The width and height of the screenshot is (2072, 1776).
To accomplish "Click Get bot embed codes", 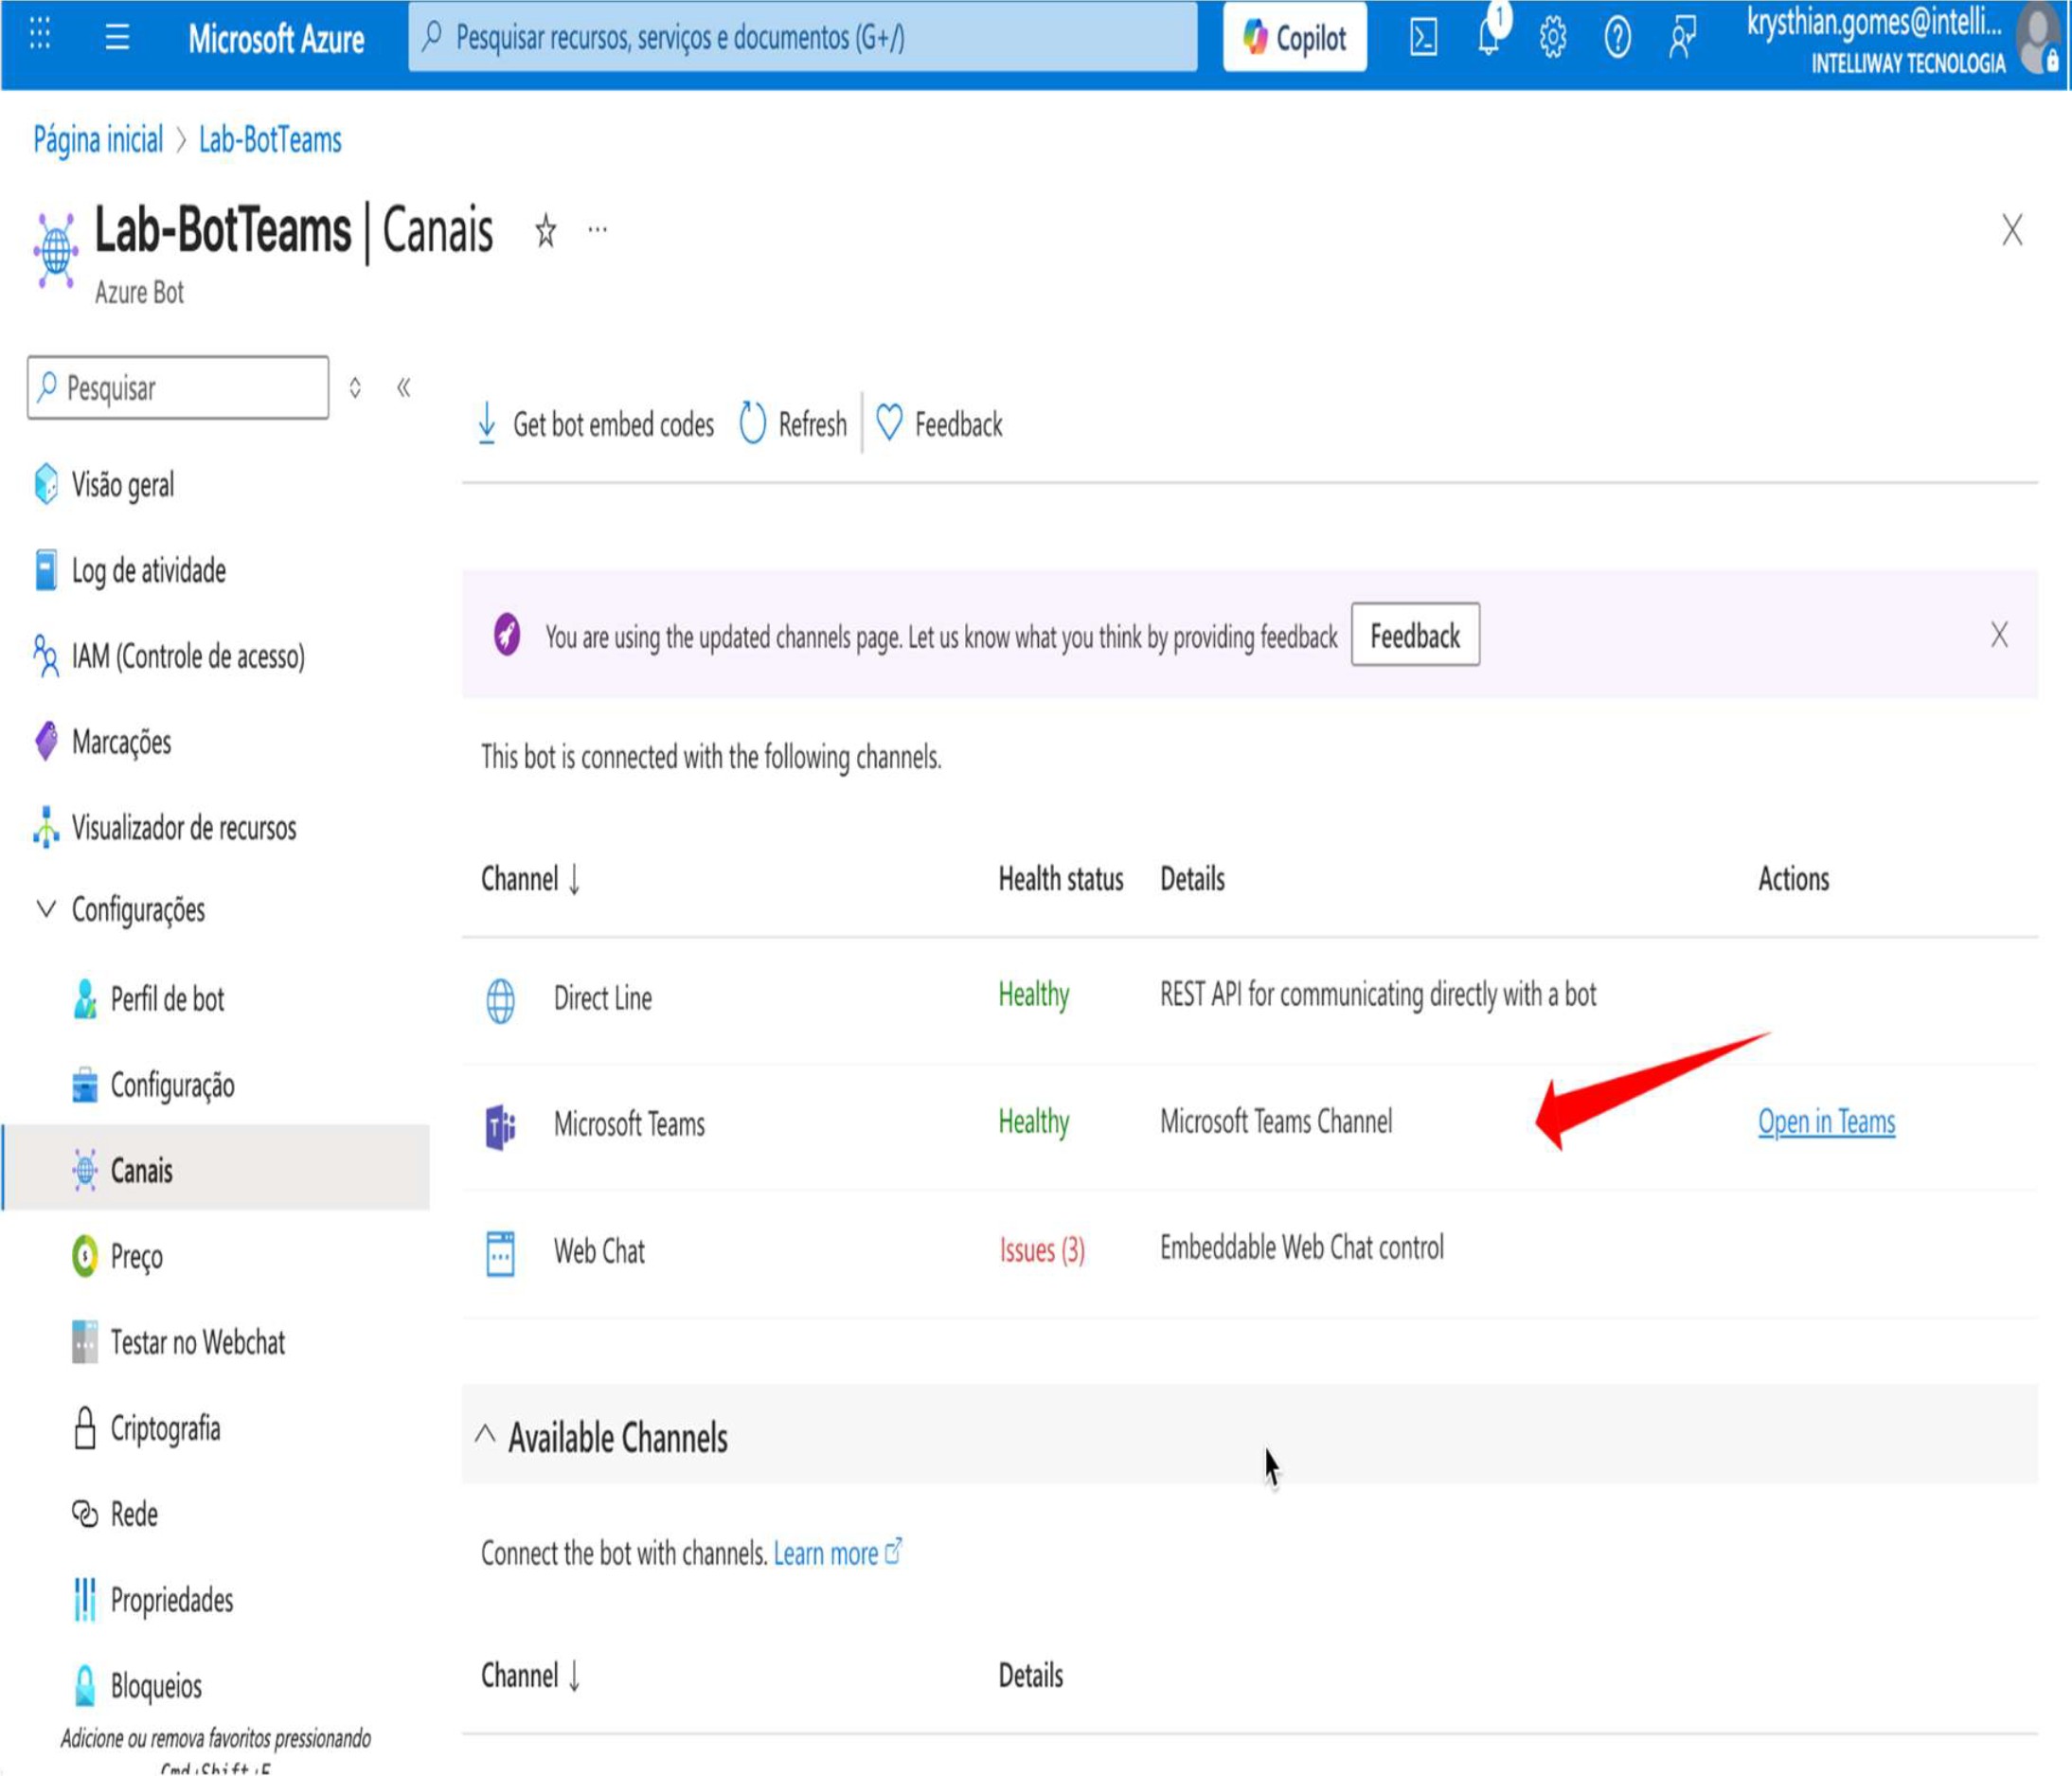I will click(596, 424).
